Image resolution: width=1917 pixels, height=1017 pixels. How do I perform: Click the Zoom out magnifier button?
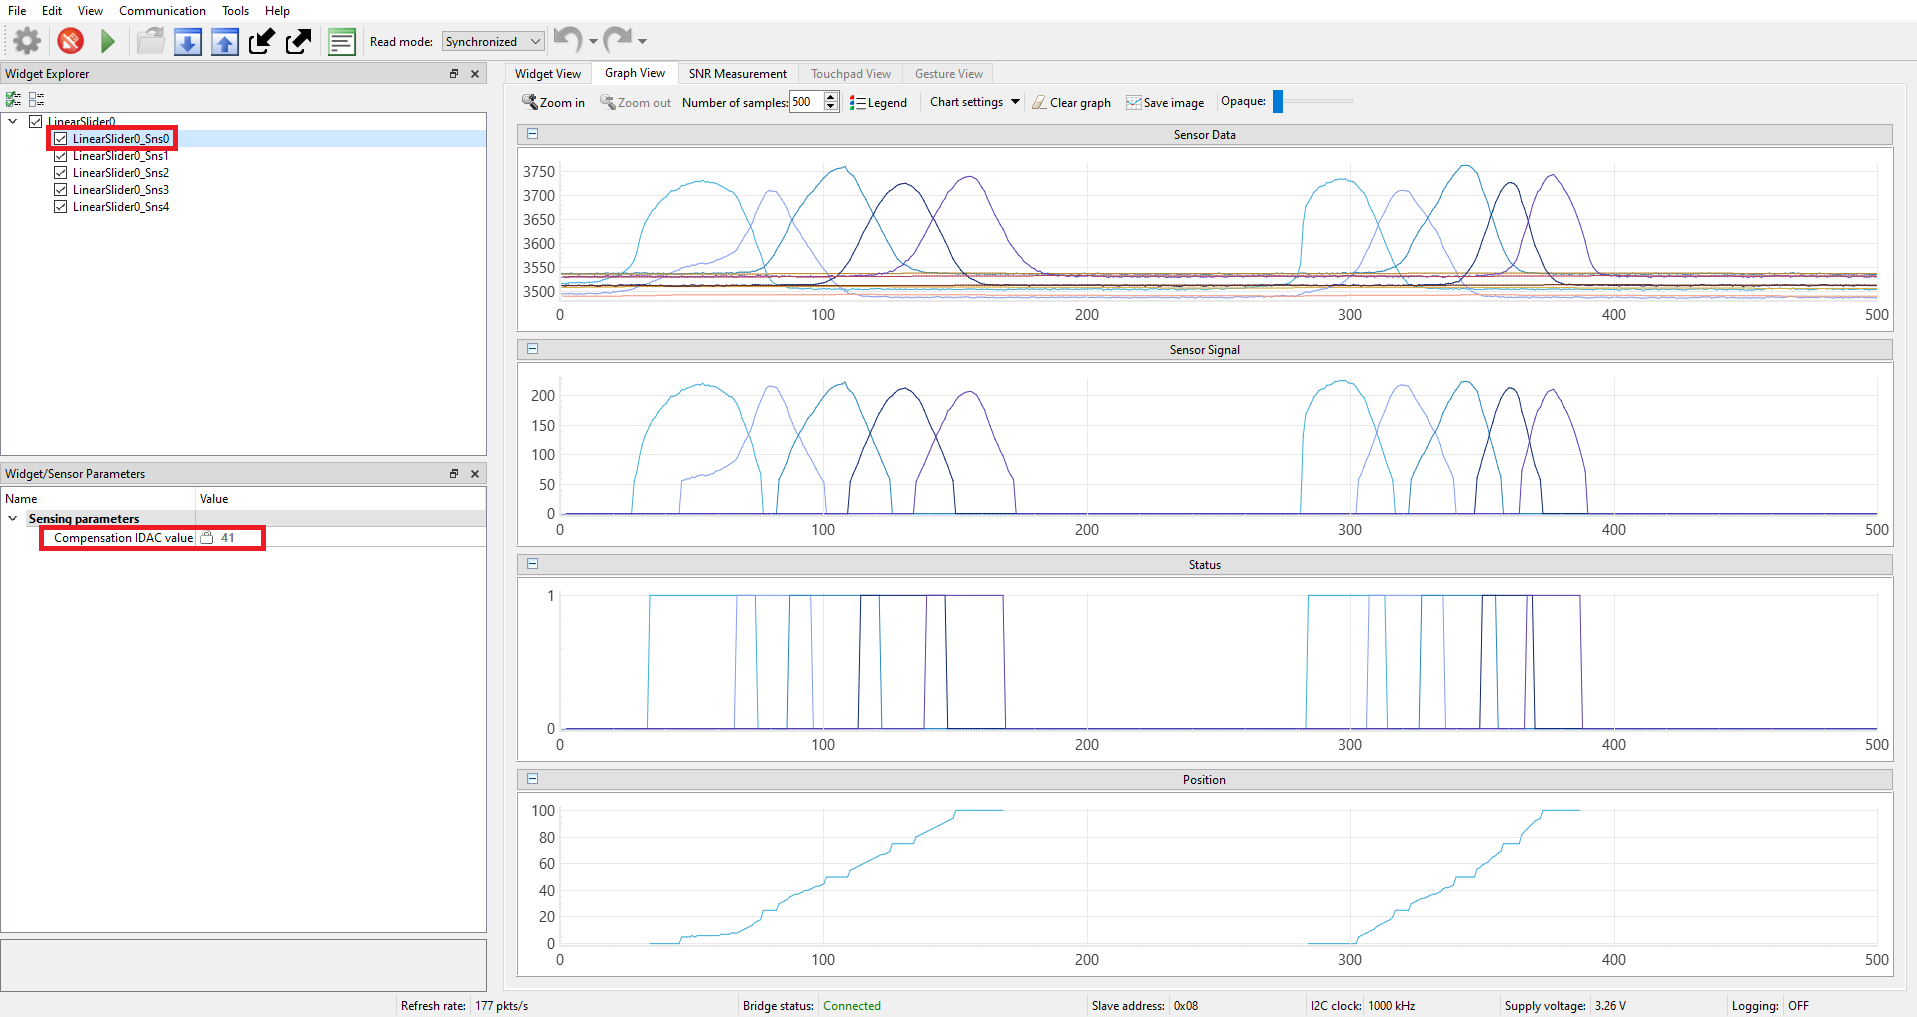(635, 102)
